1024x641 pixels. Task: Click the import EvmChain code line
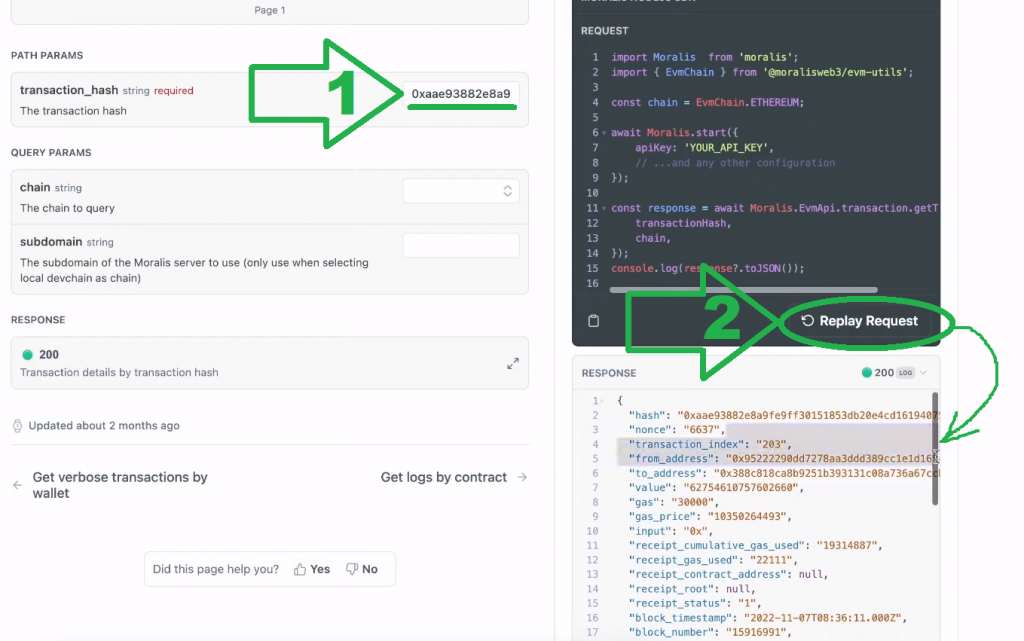pyautogui.click(x=762, y=72)
